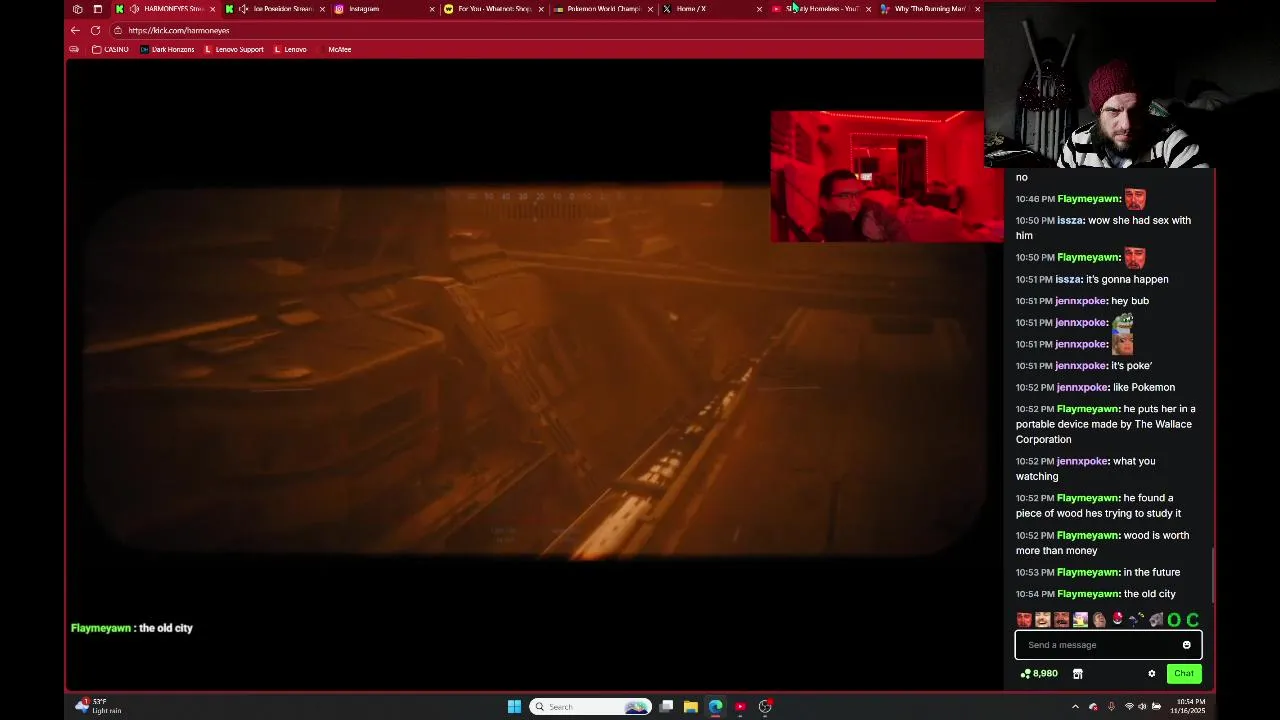Click the Windows taskbar Search box
The height and width of the screenshot is (720, 1280).
pyautogui.click(x=590, y=707)
